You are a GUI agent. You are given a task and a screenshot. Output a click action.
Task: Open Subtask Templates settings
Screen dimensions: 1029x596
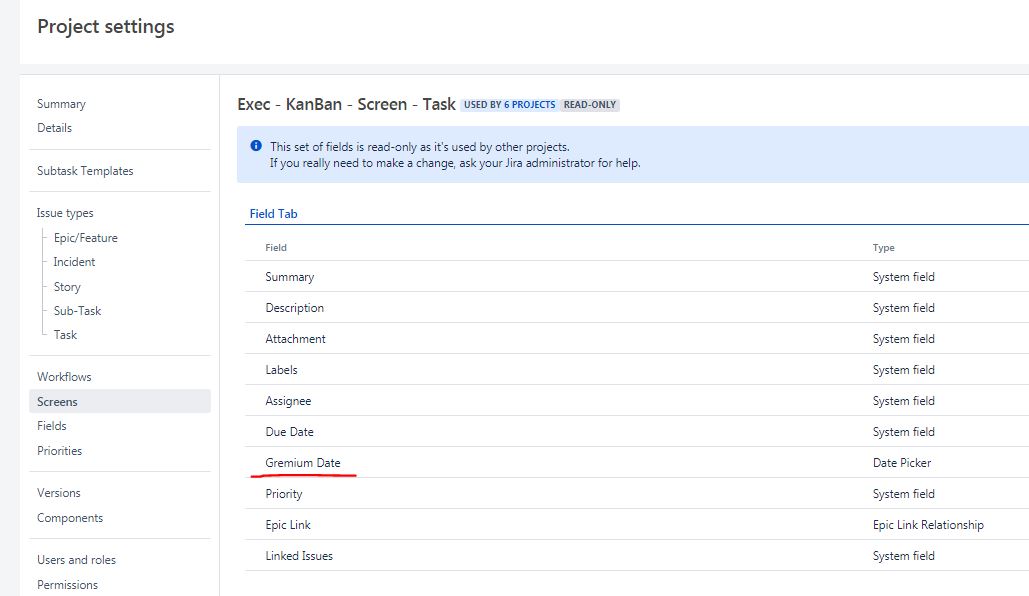point(85,171)
